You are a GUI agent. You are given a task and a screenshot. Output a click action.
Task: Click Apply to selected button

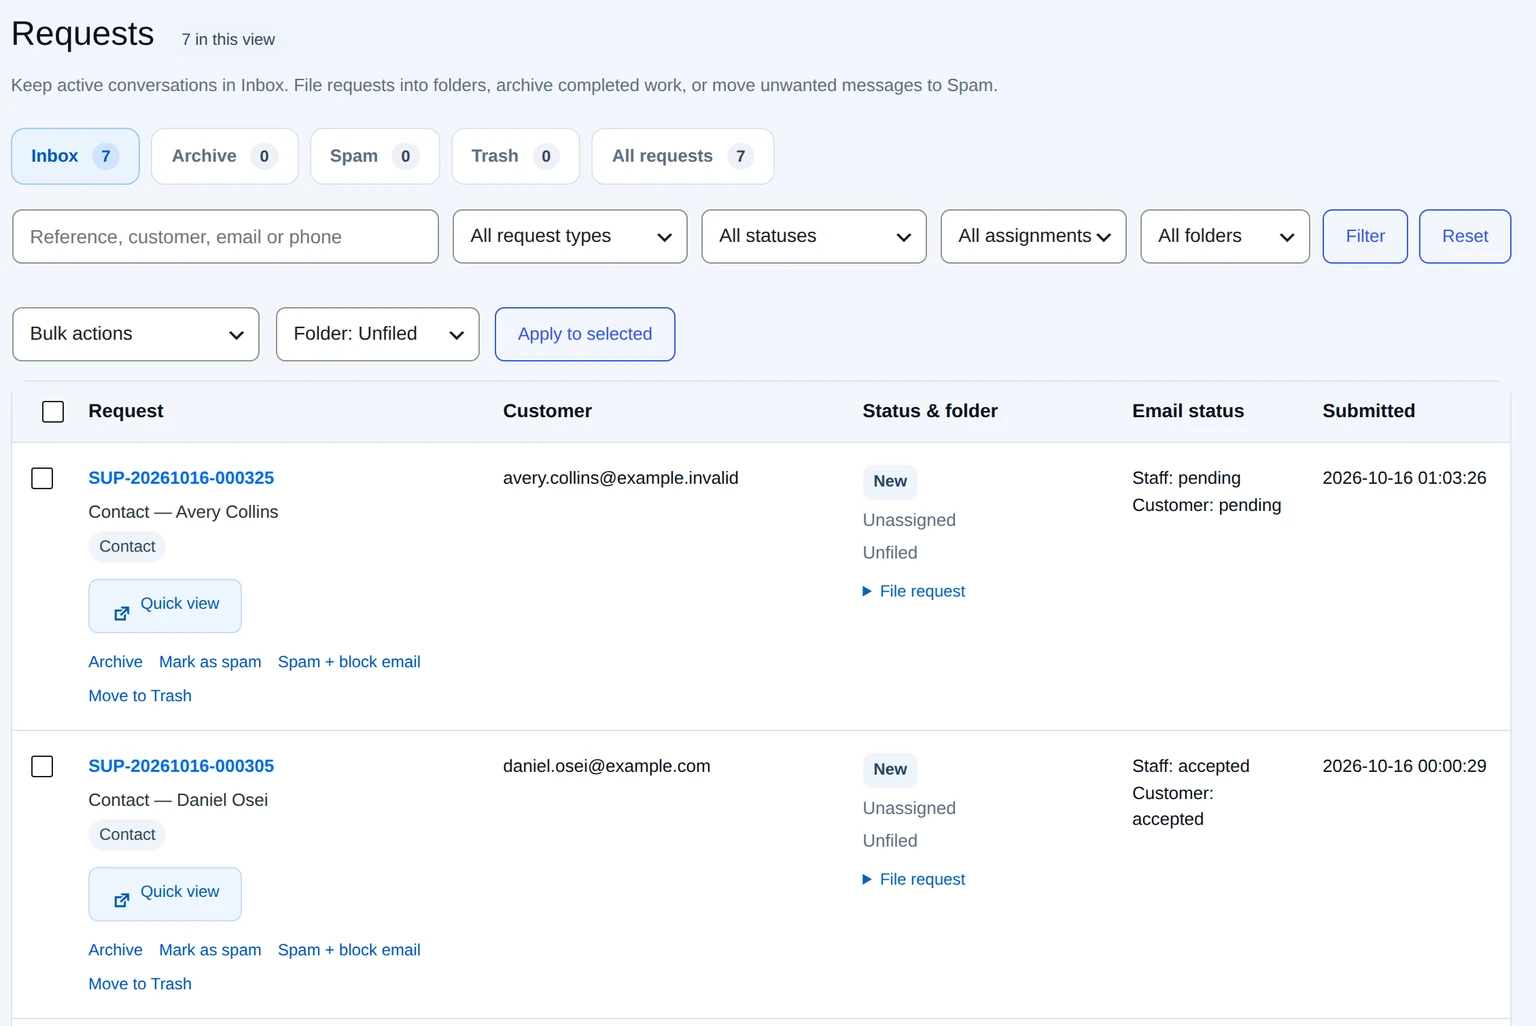tap(585, 334)
